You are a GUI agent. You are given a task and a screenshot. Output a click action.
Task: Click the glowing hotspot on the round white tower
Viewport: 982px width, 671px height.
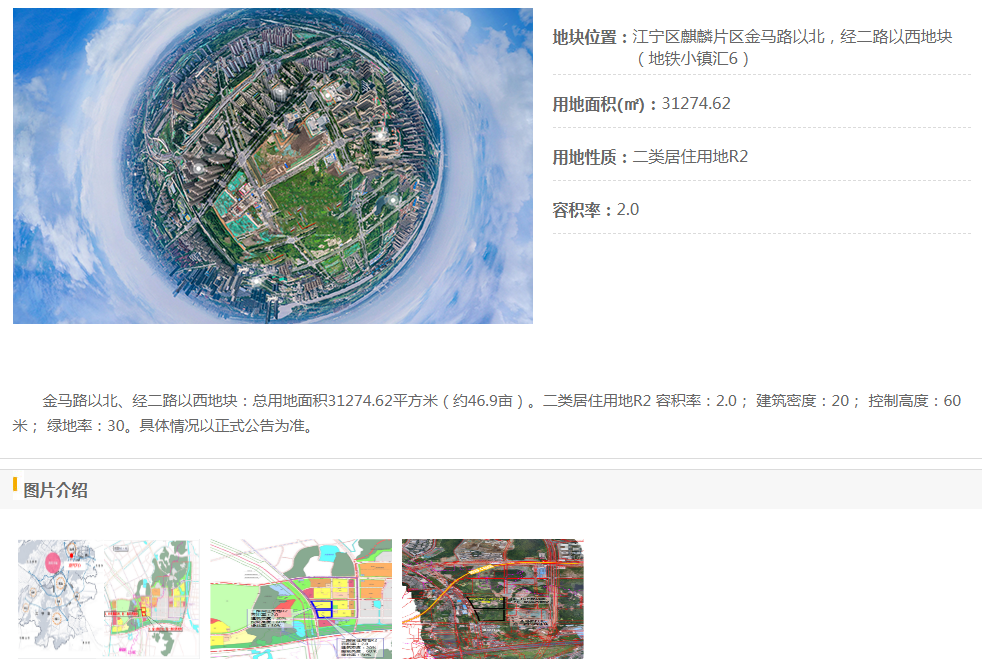click(x=280, y=92)
